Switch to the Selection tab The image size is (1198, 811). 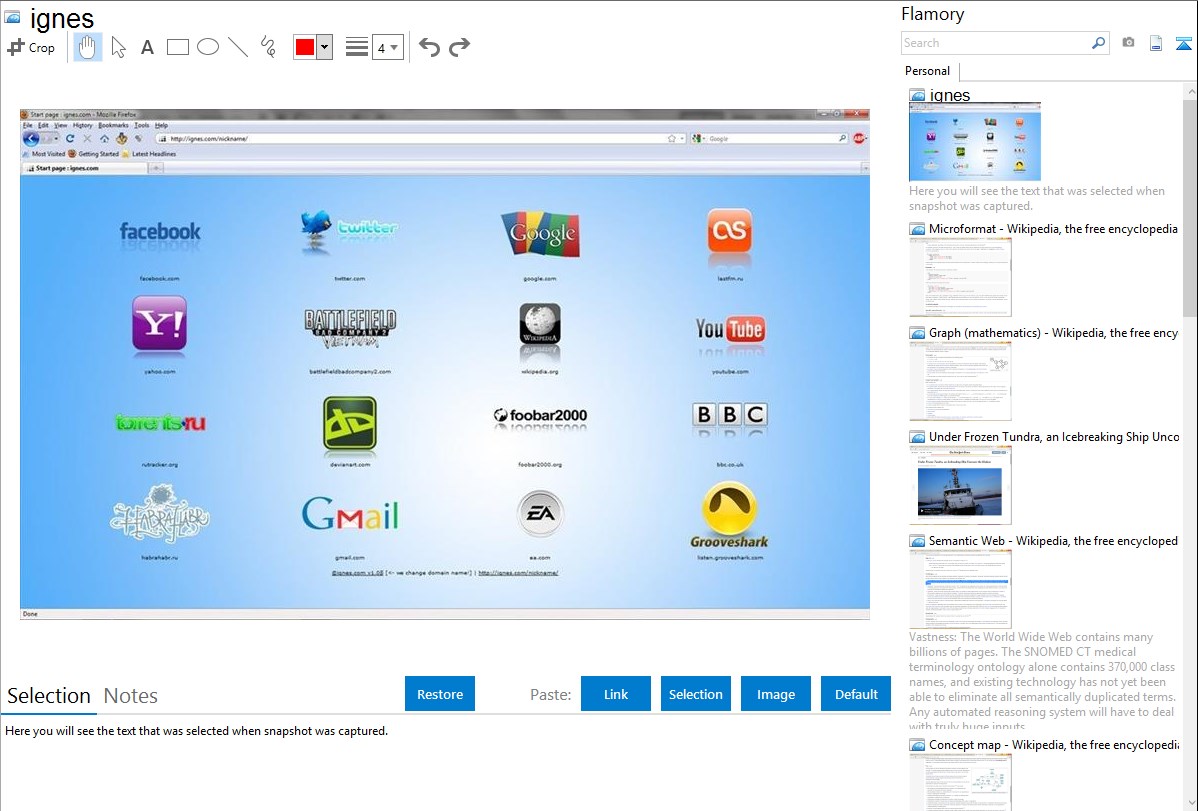[x=49, y=696]
